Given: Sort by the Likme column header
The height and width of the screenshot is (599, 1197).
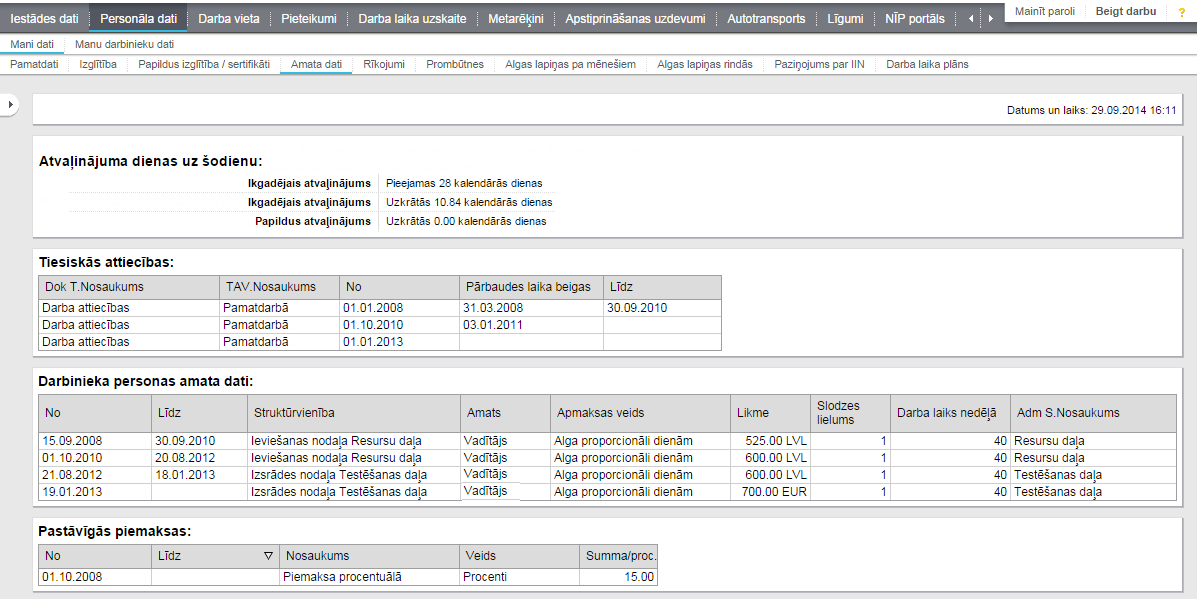Looking at the screenshot, I should coord(770,413).
